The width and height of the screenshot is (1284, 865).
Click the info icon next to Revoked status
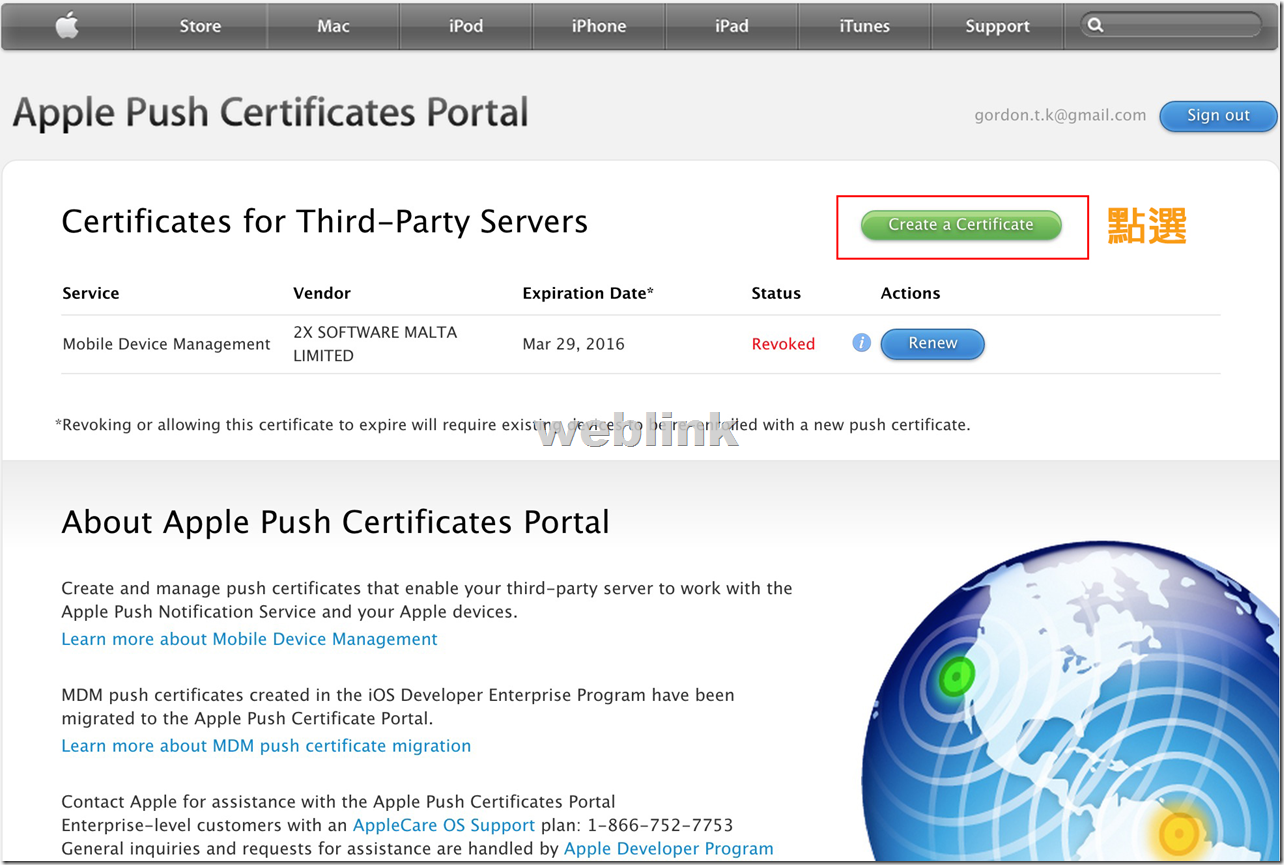[x=861, y=343]
